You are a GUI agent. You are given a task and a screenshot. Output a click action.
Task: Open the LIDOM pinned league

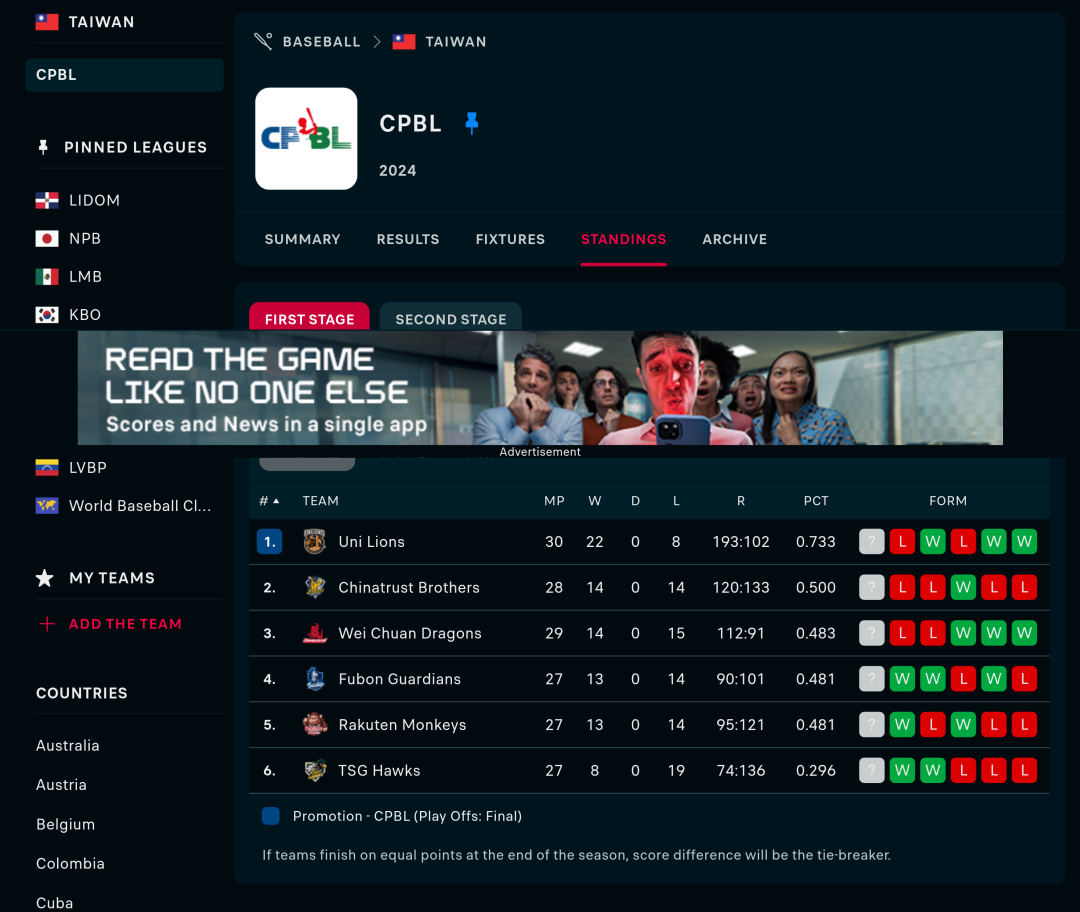(x=94, y=200)
